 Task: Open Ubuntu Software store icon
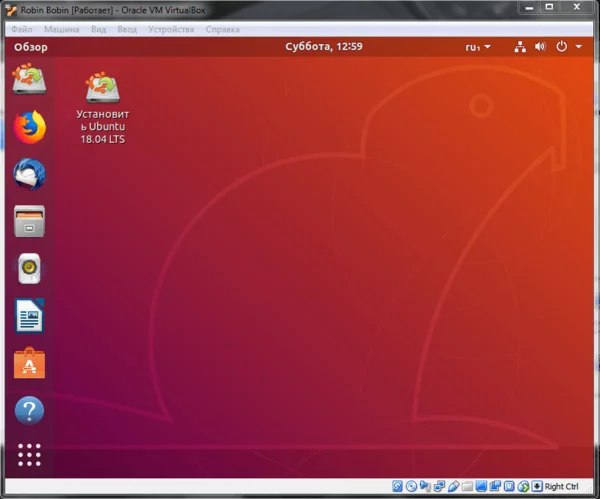click(29, 364)
